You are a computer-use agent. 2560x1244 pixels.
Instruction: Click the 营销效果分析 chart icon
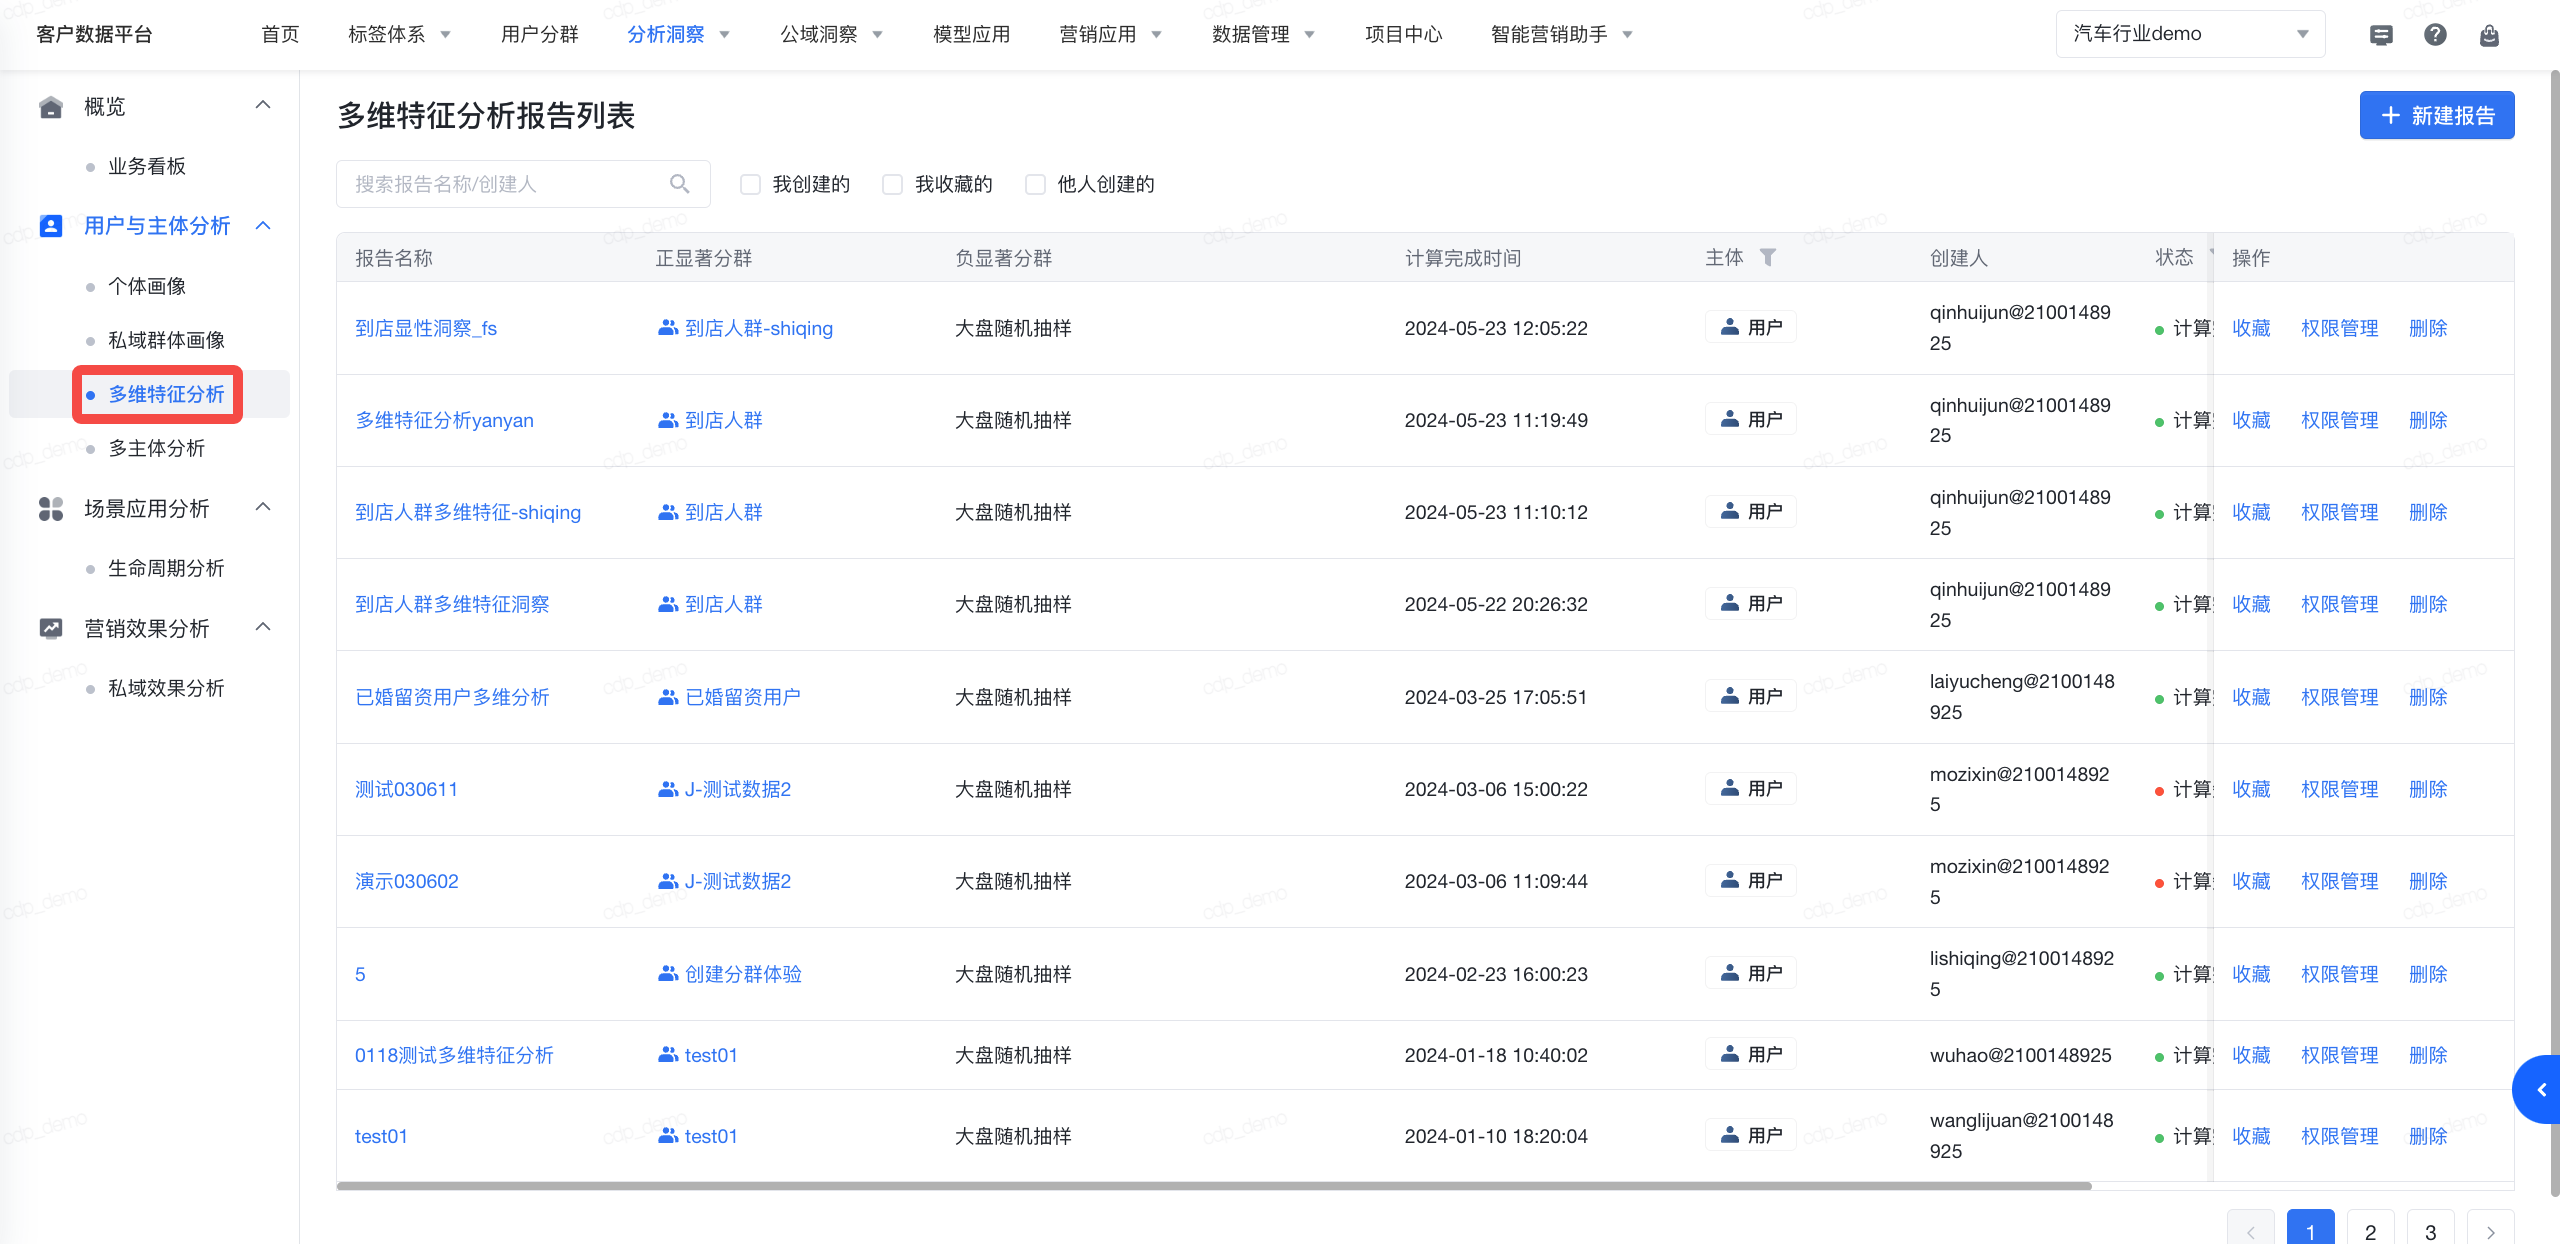pyautogui.click(x=51, y=629)
